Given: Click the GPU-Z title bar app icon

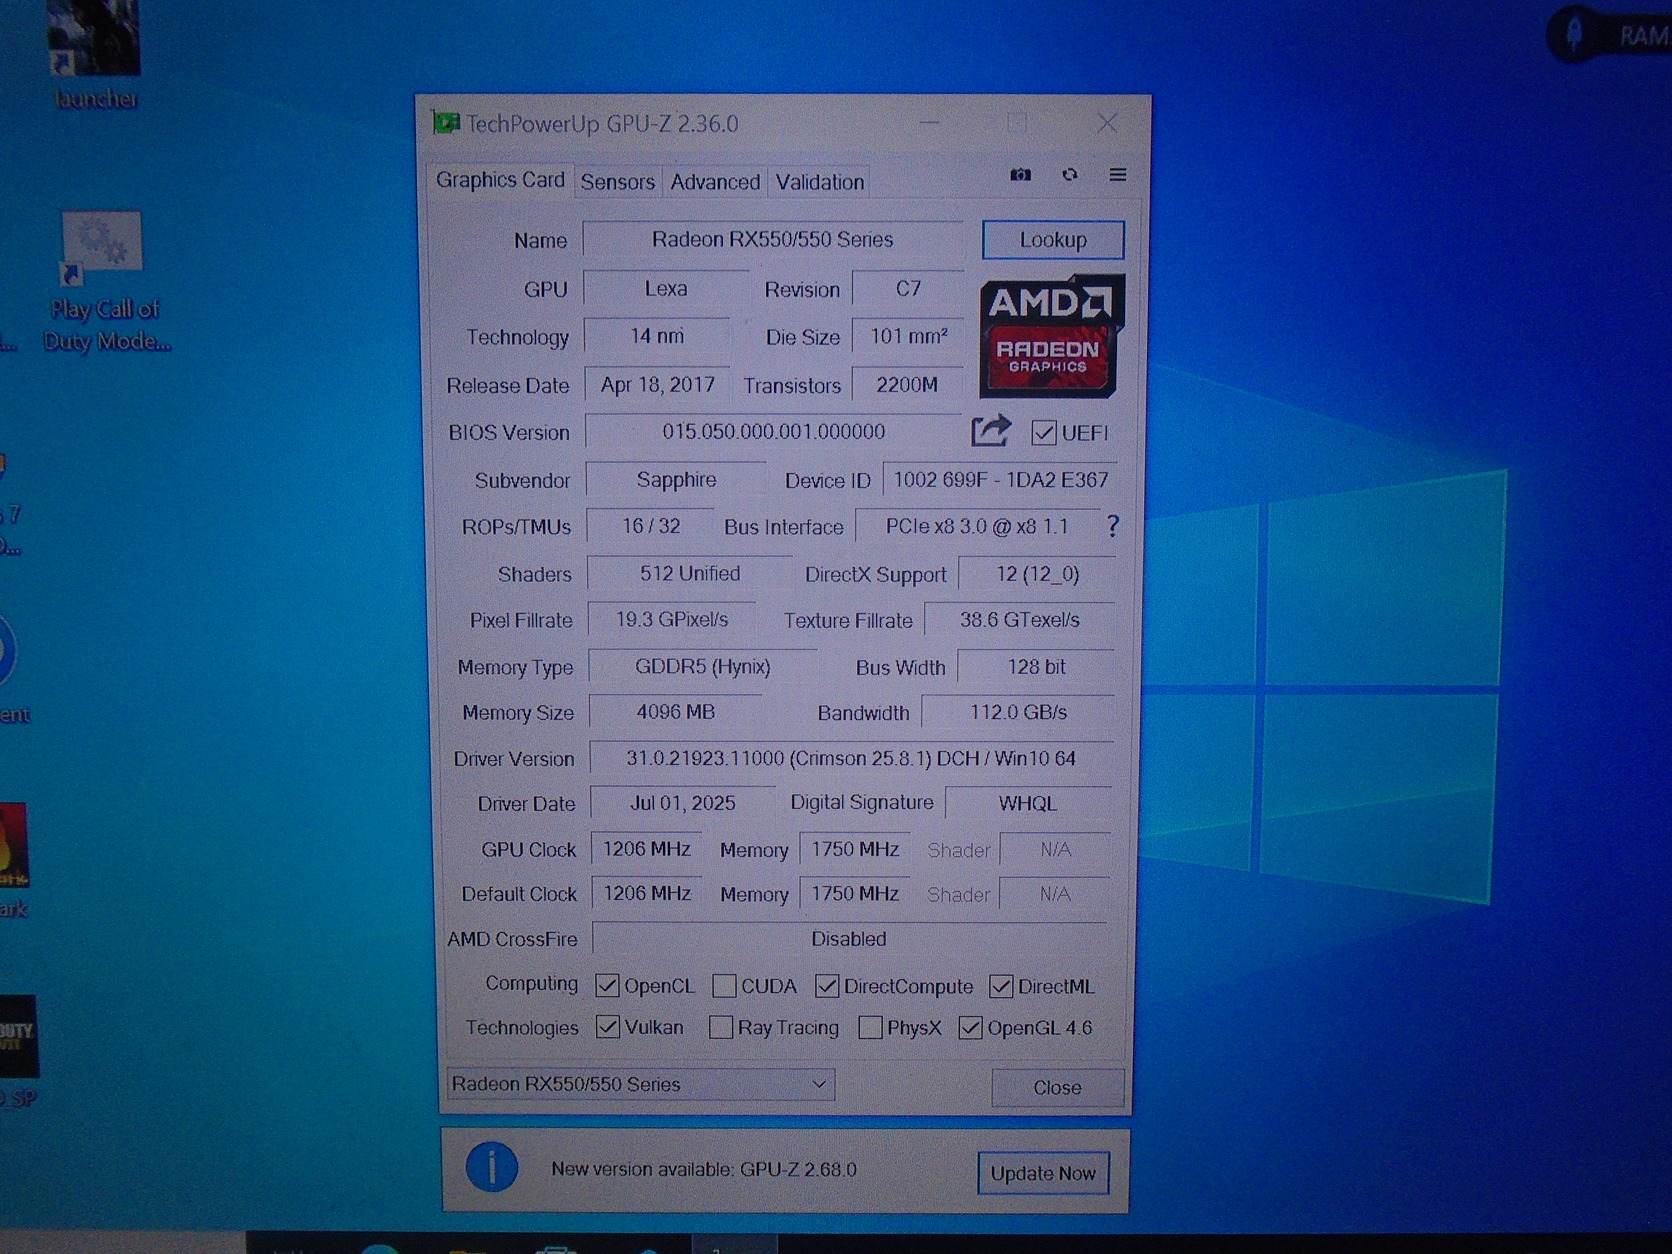Looking at the screenshot, I should click(x=445, y=123).
